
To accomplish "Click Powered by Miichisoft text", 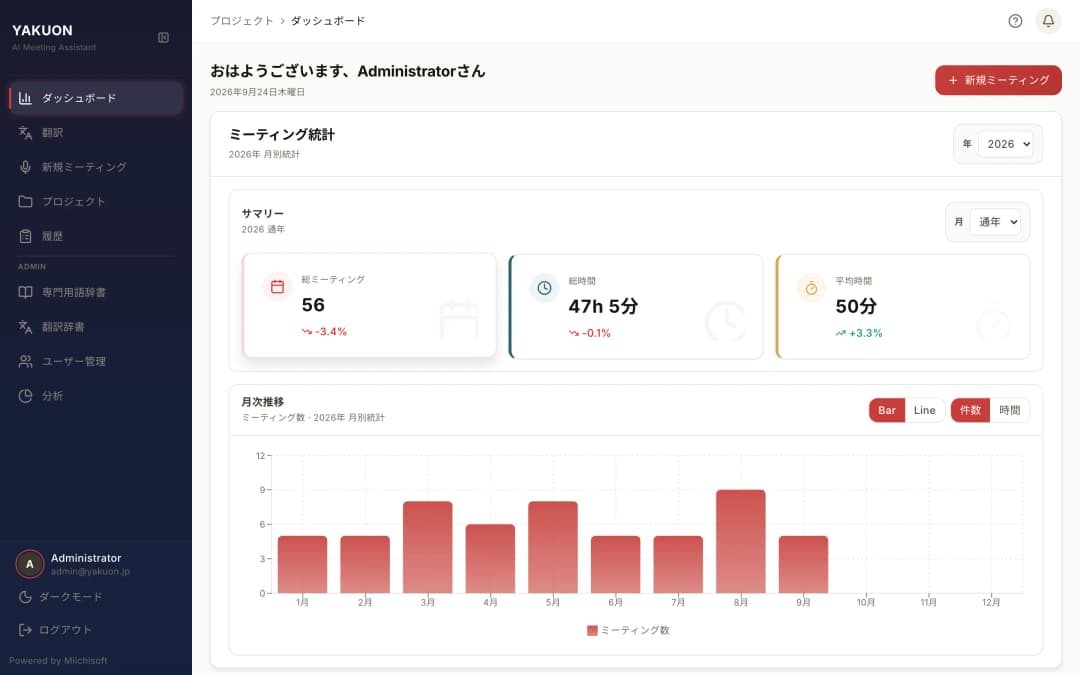I will point(58,661).
